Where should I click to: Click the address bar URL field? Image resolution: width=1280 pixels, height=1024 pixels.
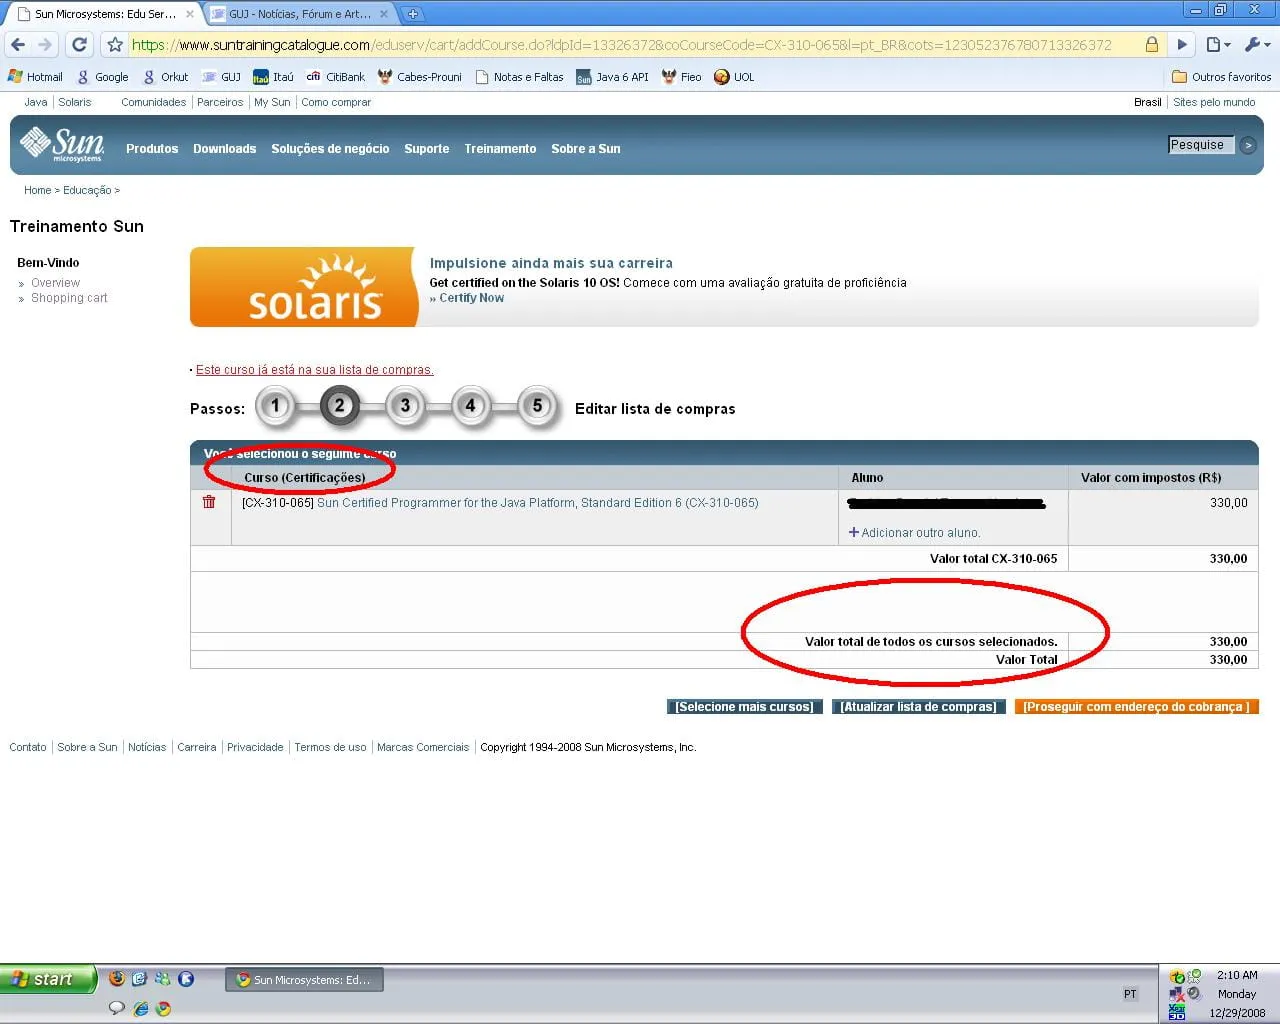[635, 44]
